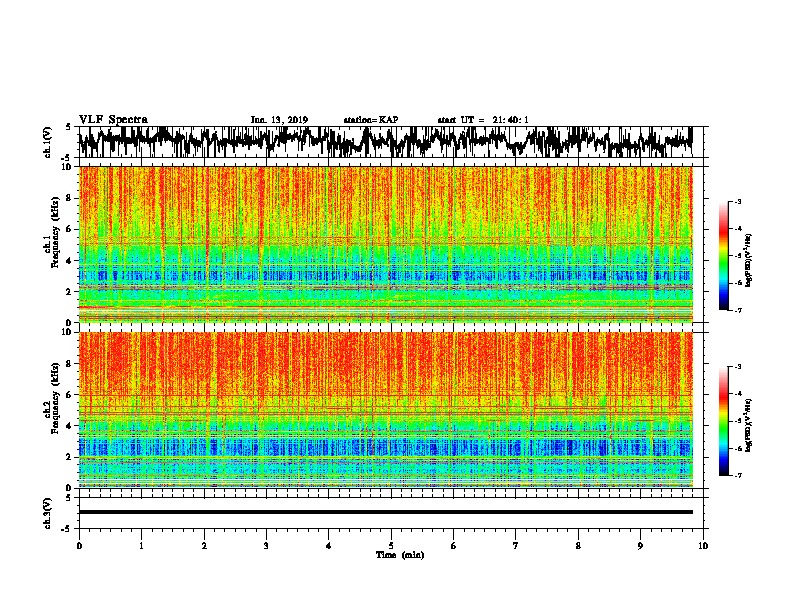Click the '10' tick at time axis end
Viewport: 792px width, 612px height.
[703, 546]
